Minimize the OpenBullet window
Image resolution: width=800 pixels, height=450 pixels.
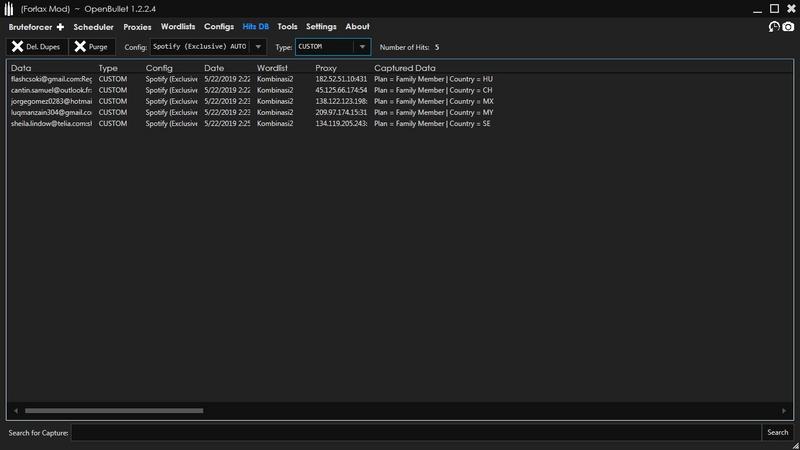pyautogui.click(x=758, y=10)
